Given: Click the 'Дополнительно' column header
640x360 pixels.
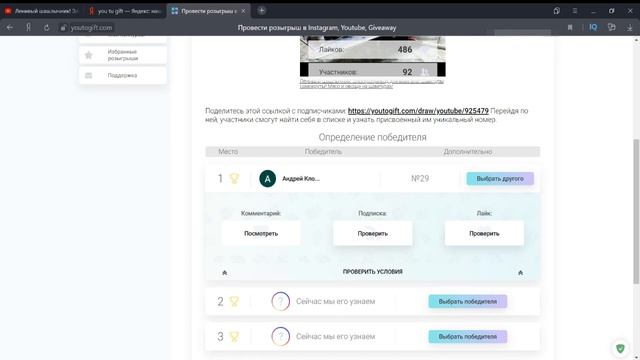Looking at the screenshot, I should [468, 151].
